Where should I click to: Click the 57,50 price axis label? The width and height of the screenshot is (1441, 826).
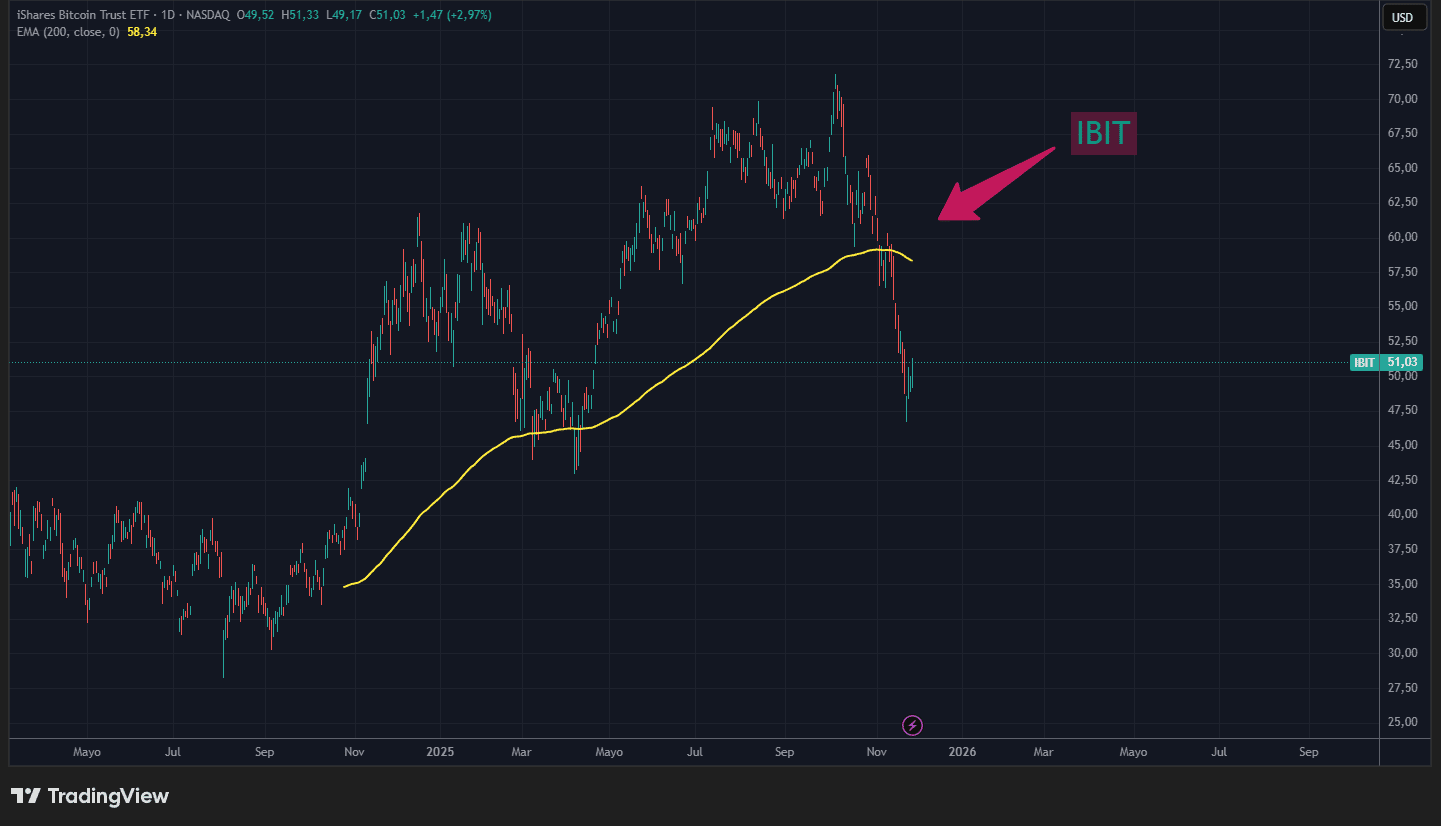point(1403,271)
